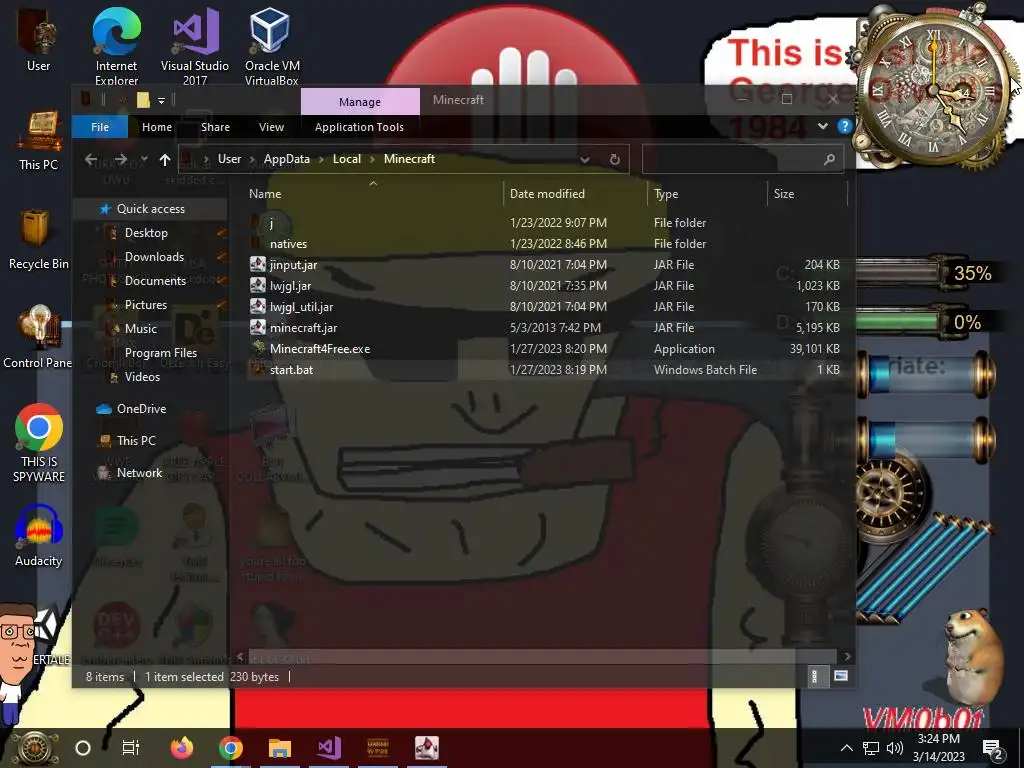Screen dimensions: 1024x768
Task: Open the Java app taskbar icon
Action: pos(427,748)
